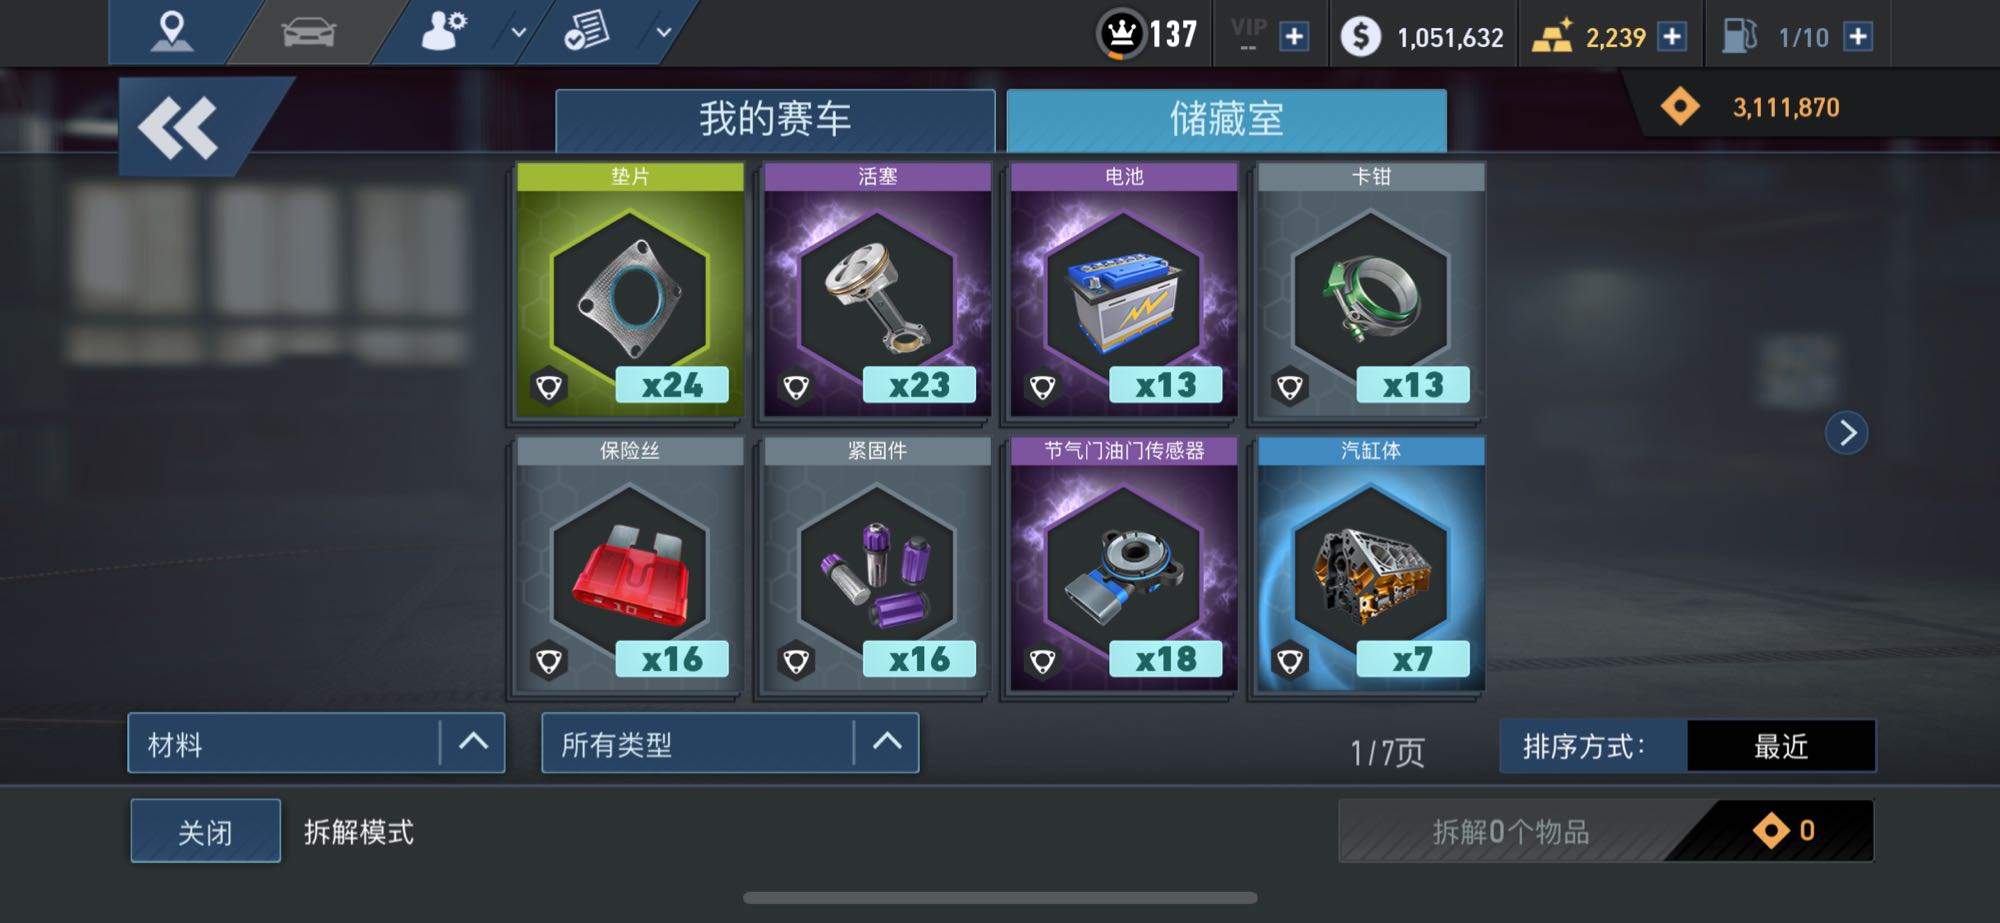Add gold bars with plus icon
This screenshot has width=2000, height=923.
(1671, 37)
